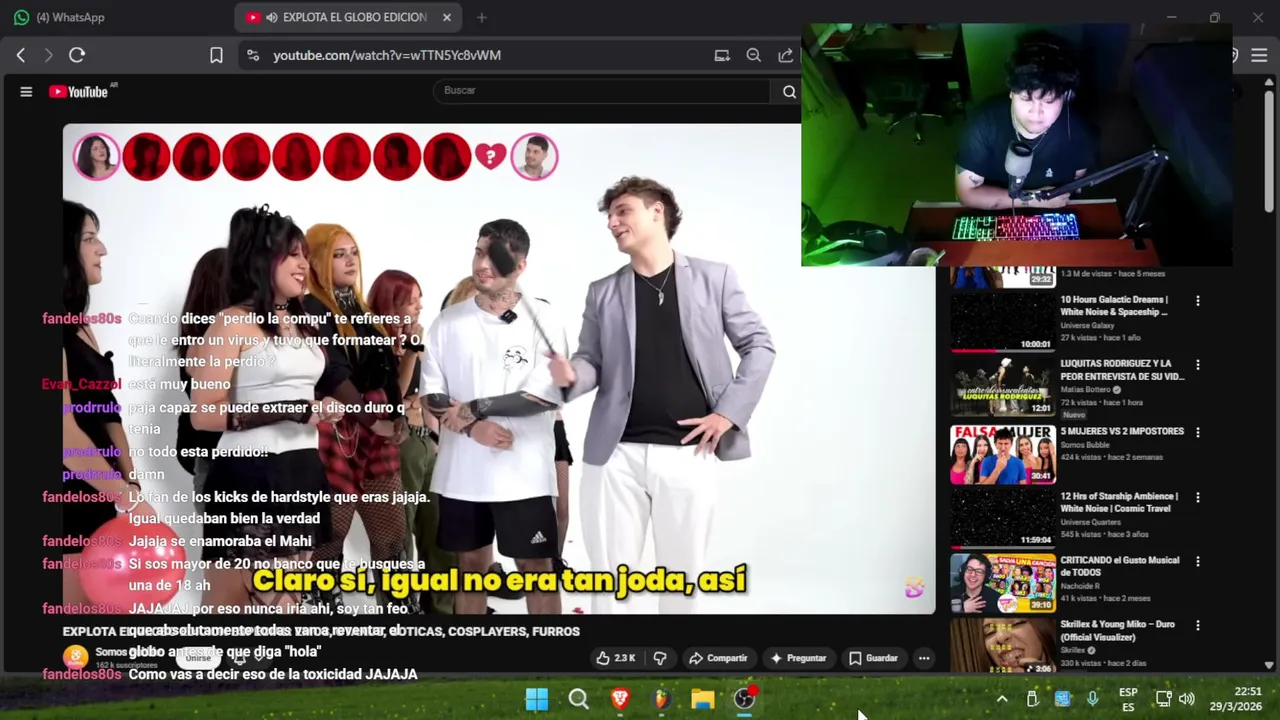The width and height of the screenshot is (1280, 720).
Task: Open the Windows Start menu
Action: pyautogui.click(x=537, y=699)
